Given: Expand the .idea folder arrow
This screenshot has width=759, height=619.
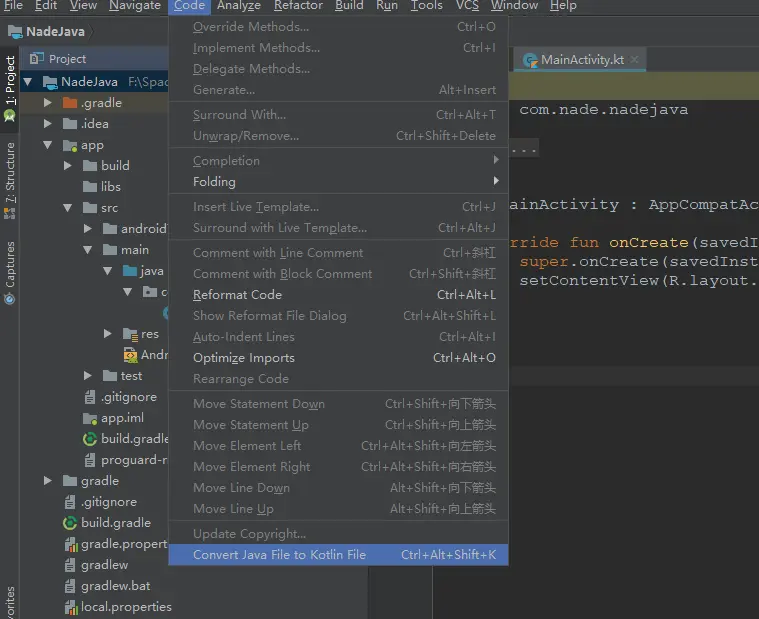Looking at the screenshot, I should (47, 124).
